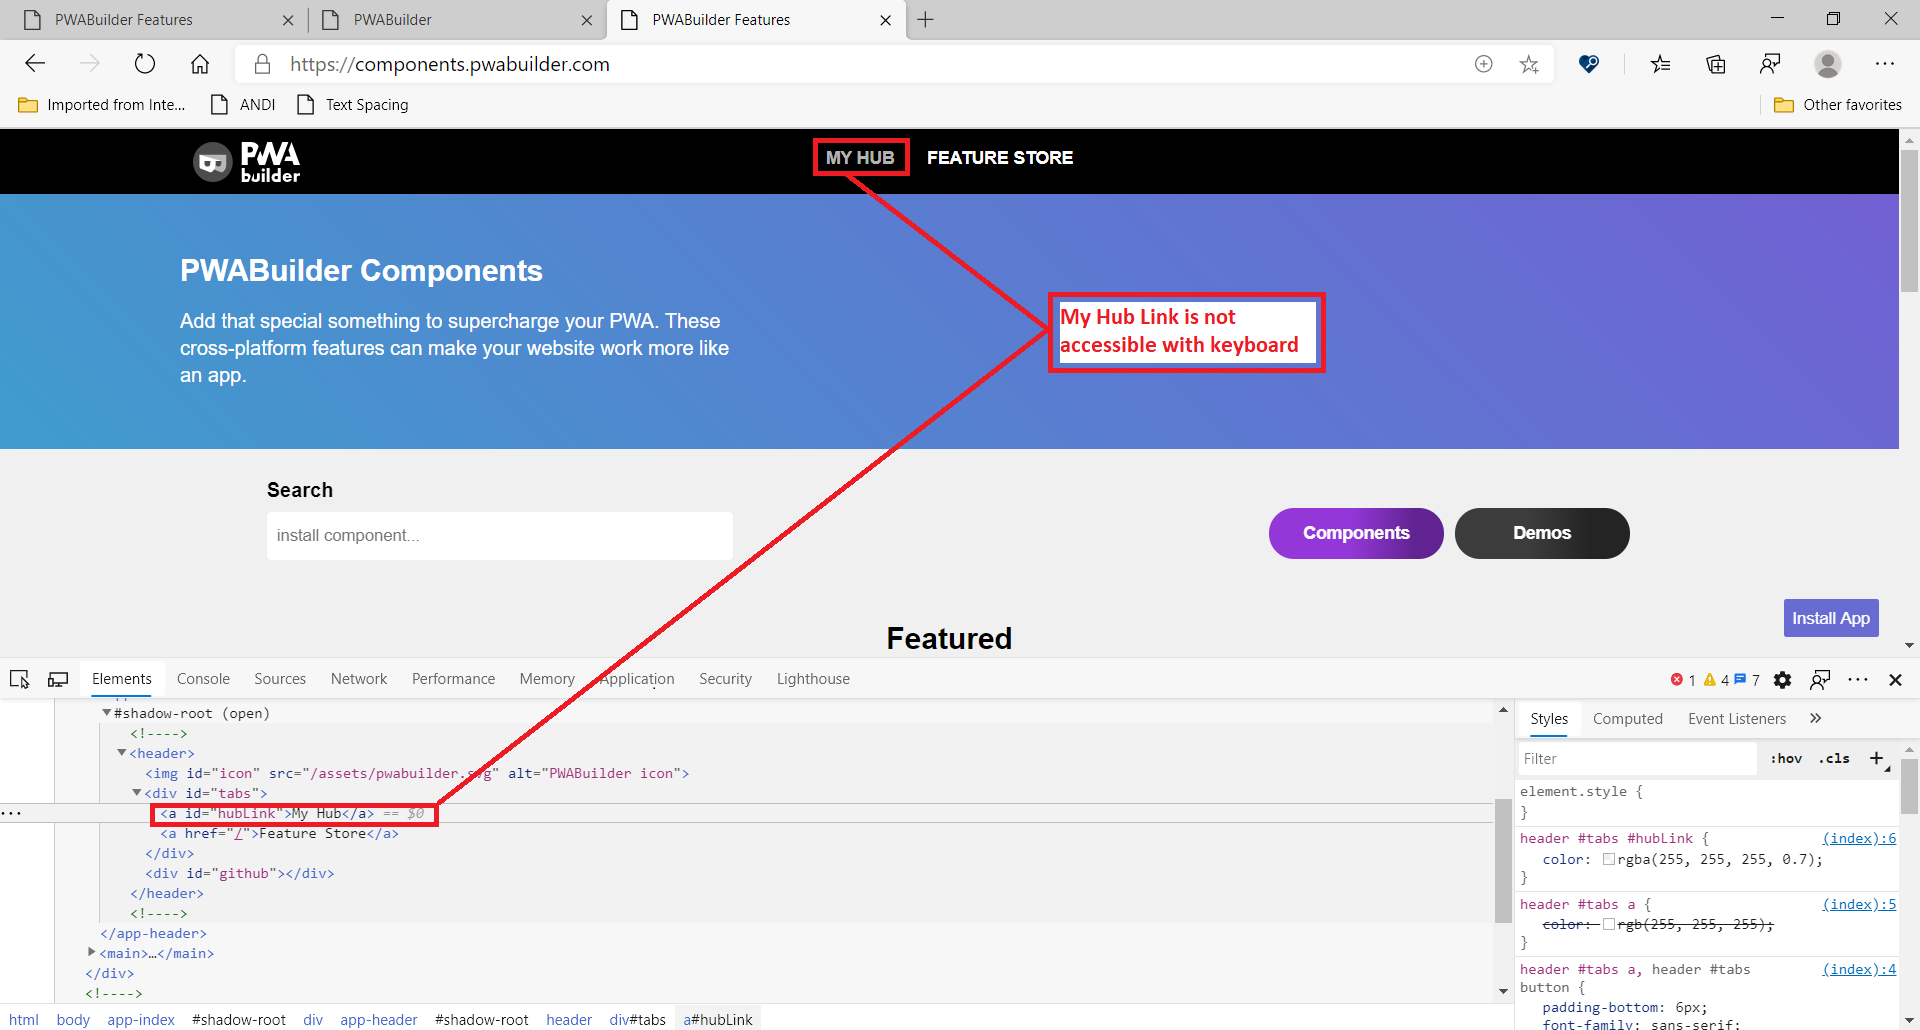This screenshot has width=1920, height=1030.
Task: Follow the (index):6 stylesheet link
Action: [x=1858, y=838]
